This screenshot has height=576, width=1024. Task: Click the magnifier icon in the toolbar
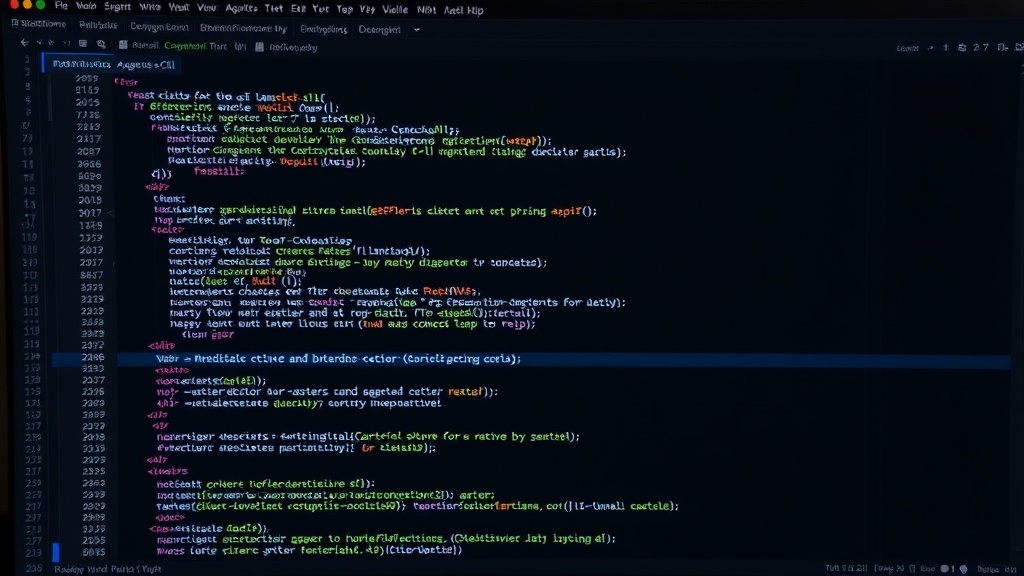click(x=101, y=44)
